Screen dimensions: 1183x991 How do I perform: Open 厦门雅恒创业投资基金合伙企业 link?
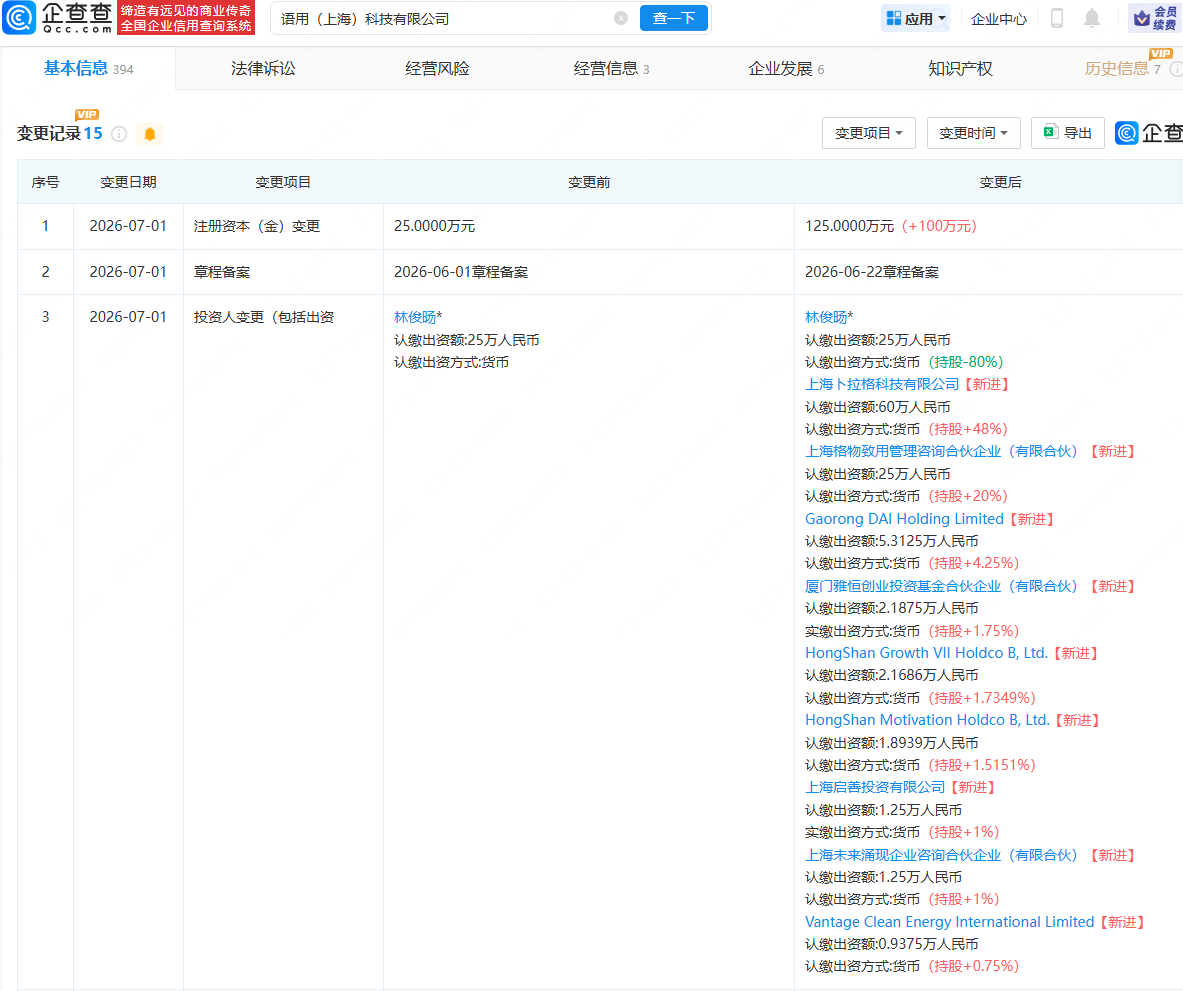[x=941, y=586]
